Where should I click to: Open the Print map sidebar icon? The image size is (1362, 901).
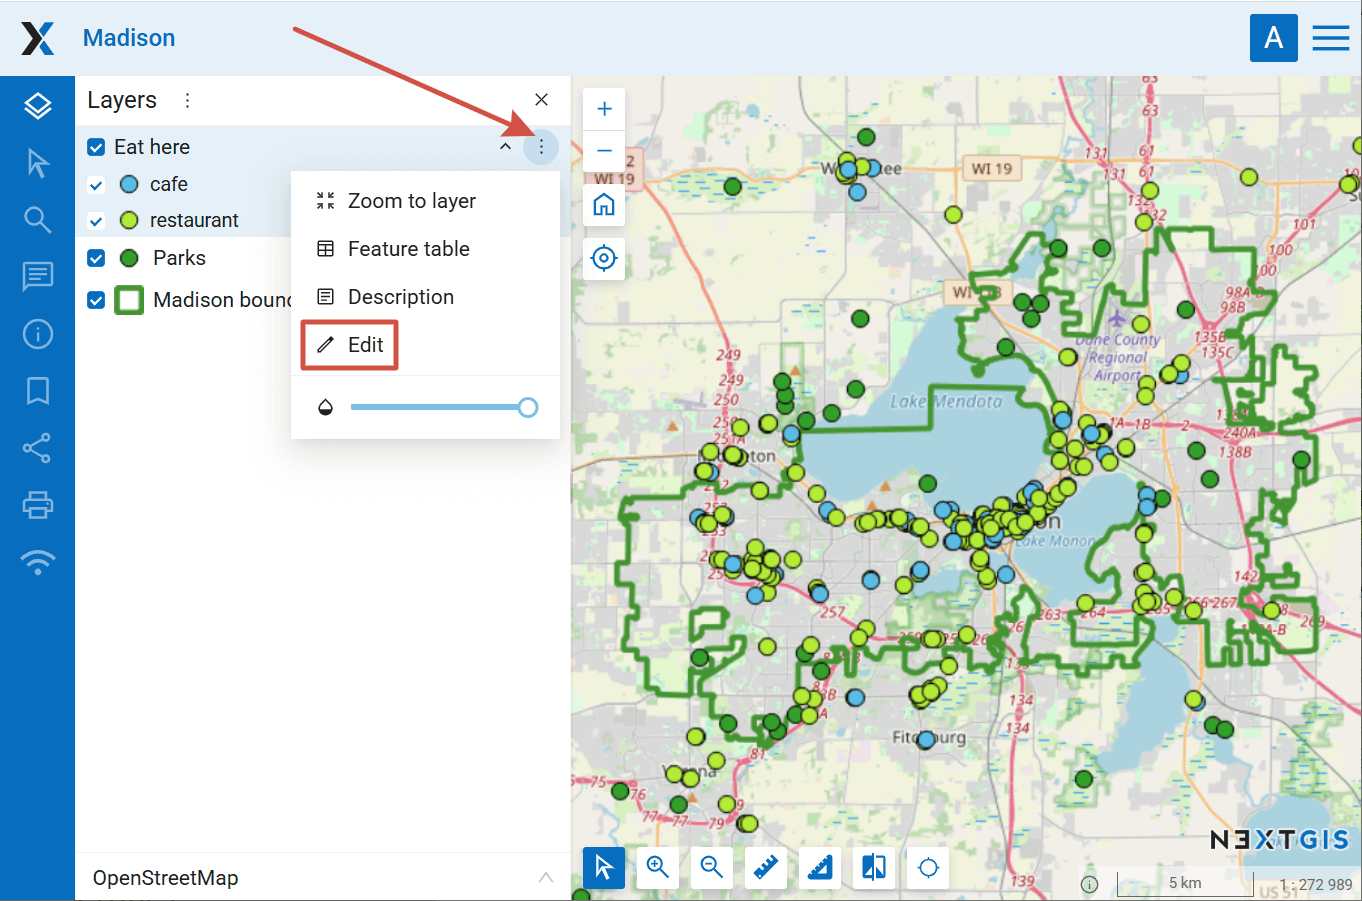coord(37,505)
